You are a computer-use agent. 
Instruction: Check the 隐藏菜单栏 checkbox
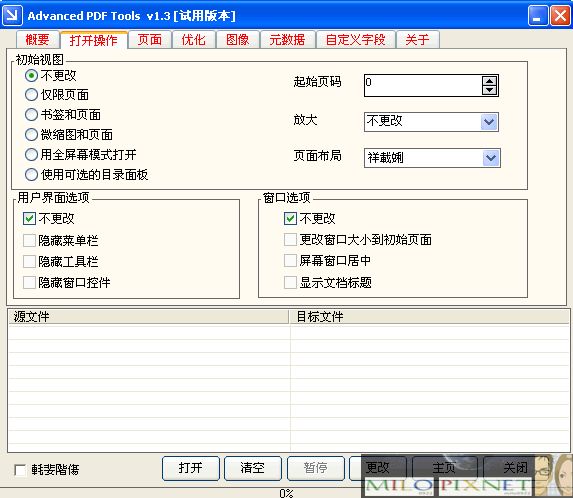(29, 240)
